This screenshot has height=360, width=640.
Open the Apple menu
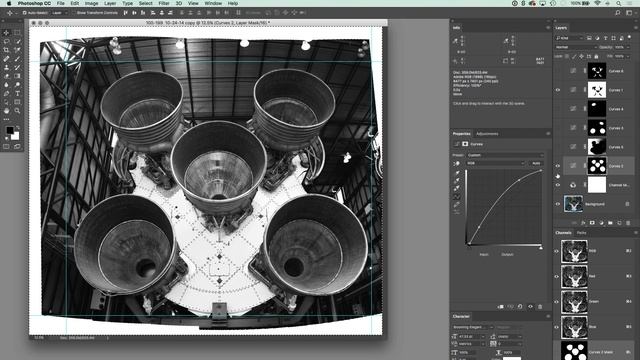coord(9,3)
